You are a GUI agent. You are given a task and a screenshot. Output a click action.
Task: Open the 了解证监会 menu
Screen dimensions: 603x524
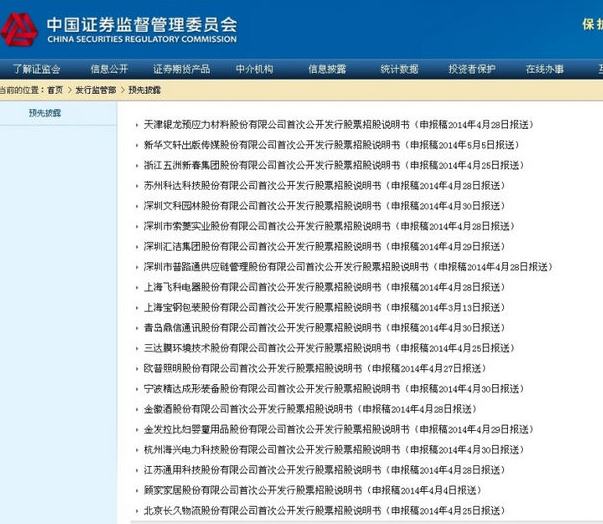click(x=37, y=69)
